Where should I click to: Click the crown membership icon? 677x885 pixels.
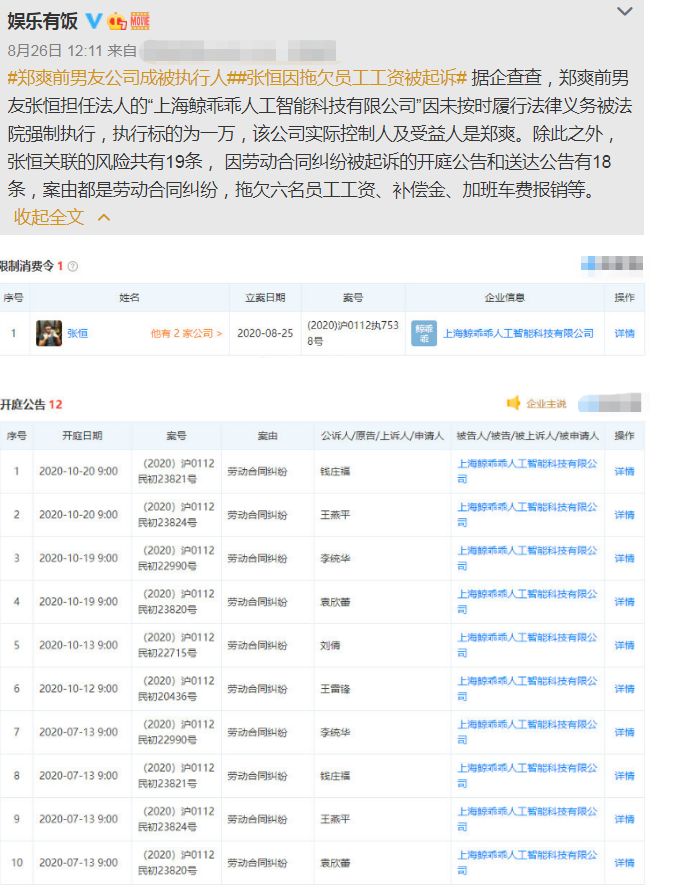coord(117,21)
